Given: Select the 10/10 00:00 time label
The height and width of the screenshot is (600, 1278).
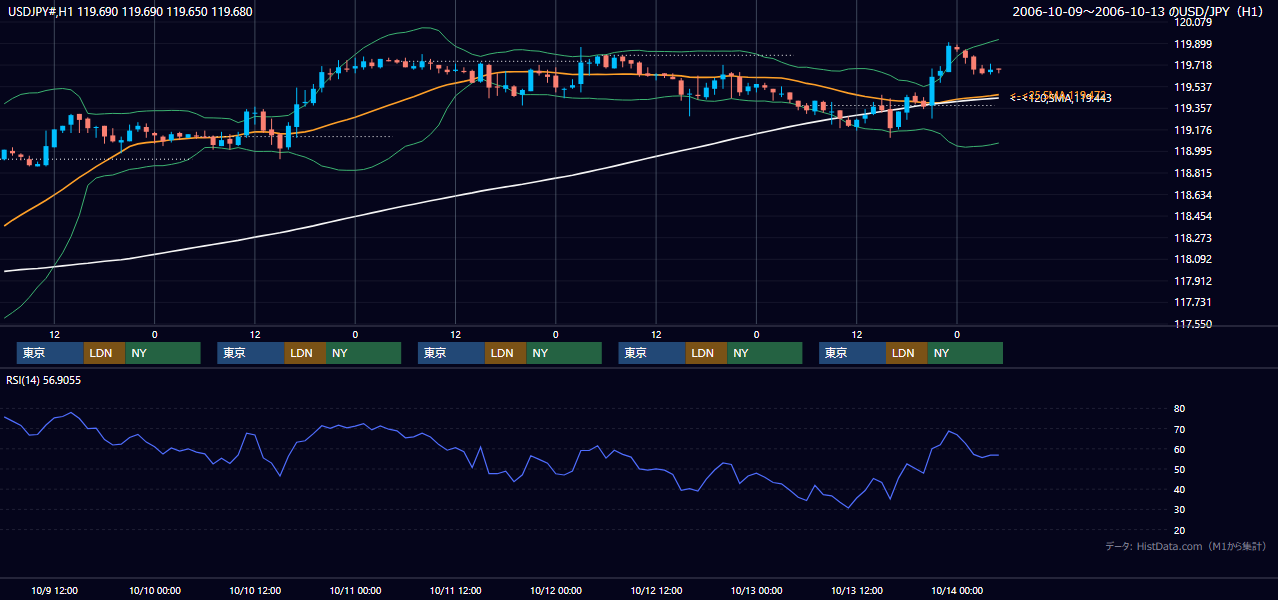Looking at the screenshot, I should (155, 590).
